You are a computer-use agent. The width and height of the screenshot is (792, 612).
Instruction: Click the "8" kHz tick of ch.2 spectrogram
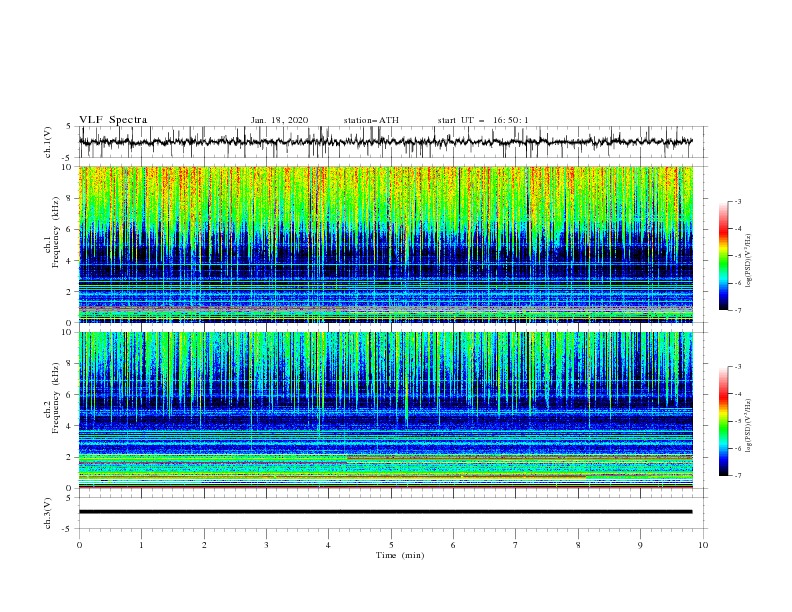coord(70,364)
